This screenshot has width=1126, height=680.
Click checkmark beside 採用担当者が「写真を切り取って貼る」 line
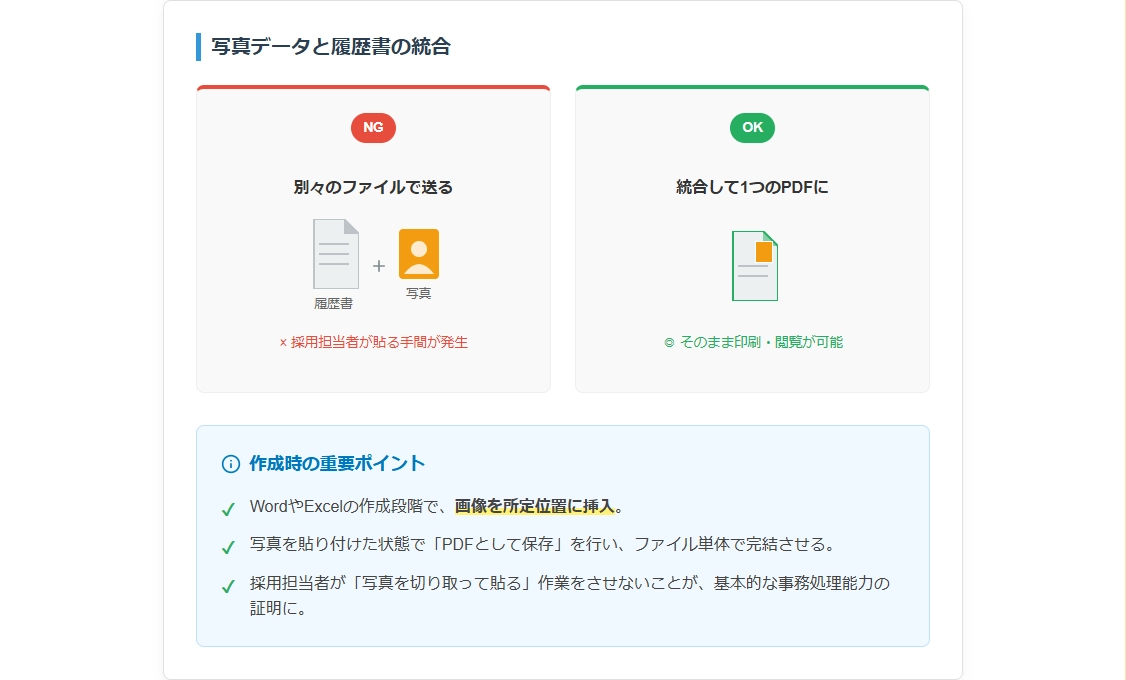pyautogui.click(x=228, y=587)
